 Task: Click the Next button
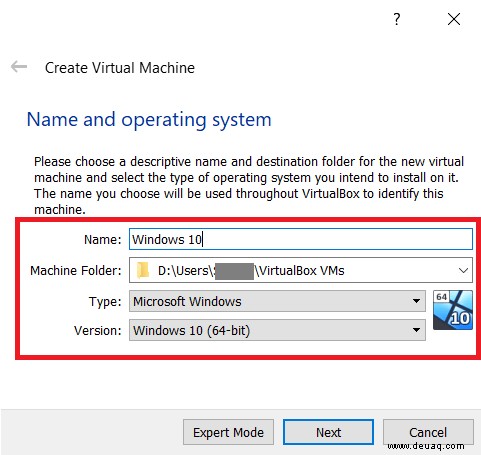[328, 432]
